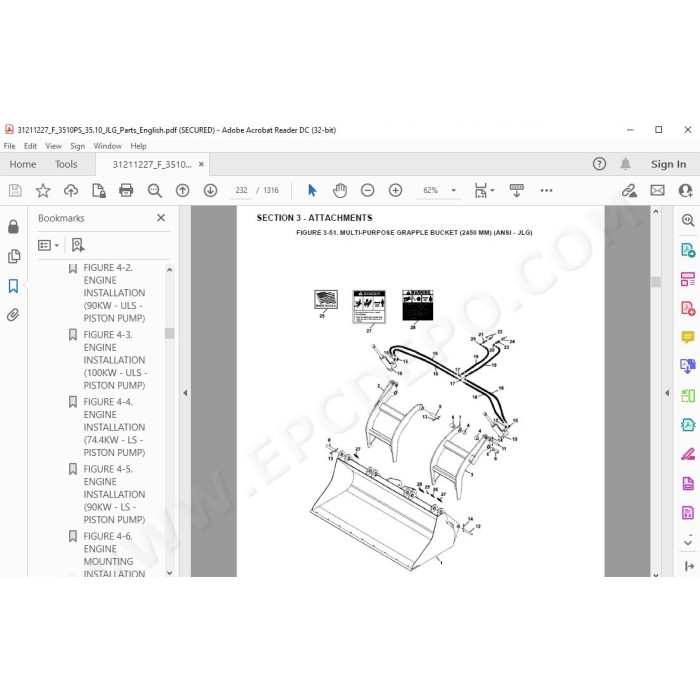Click the document scroll-down arrow

tap(656, 575)
